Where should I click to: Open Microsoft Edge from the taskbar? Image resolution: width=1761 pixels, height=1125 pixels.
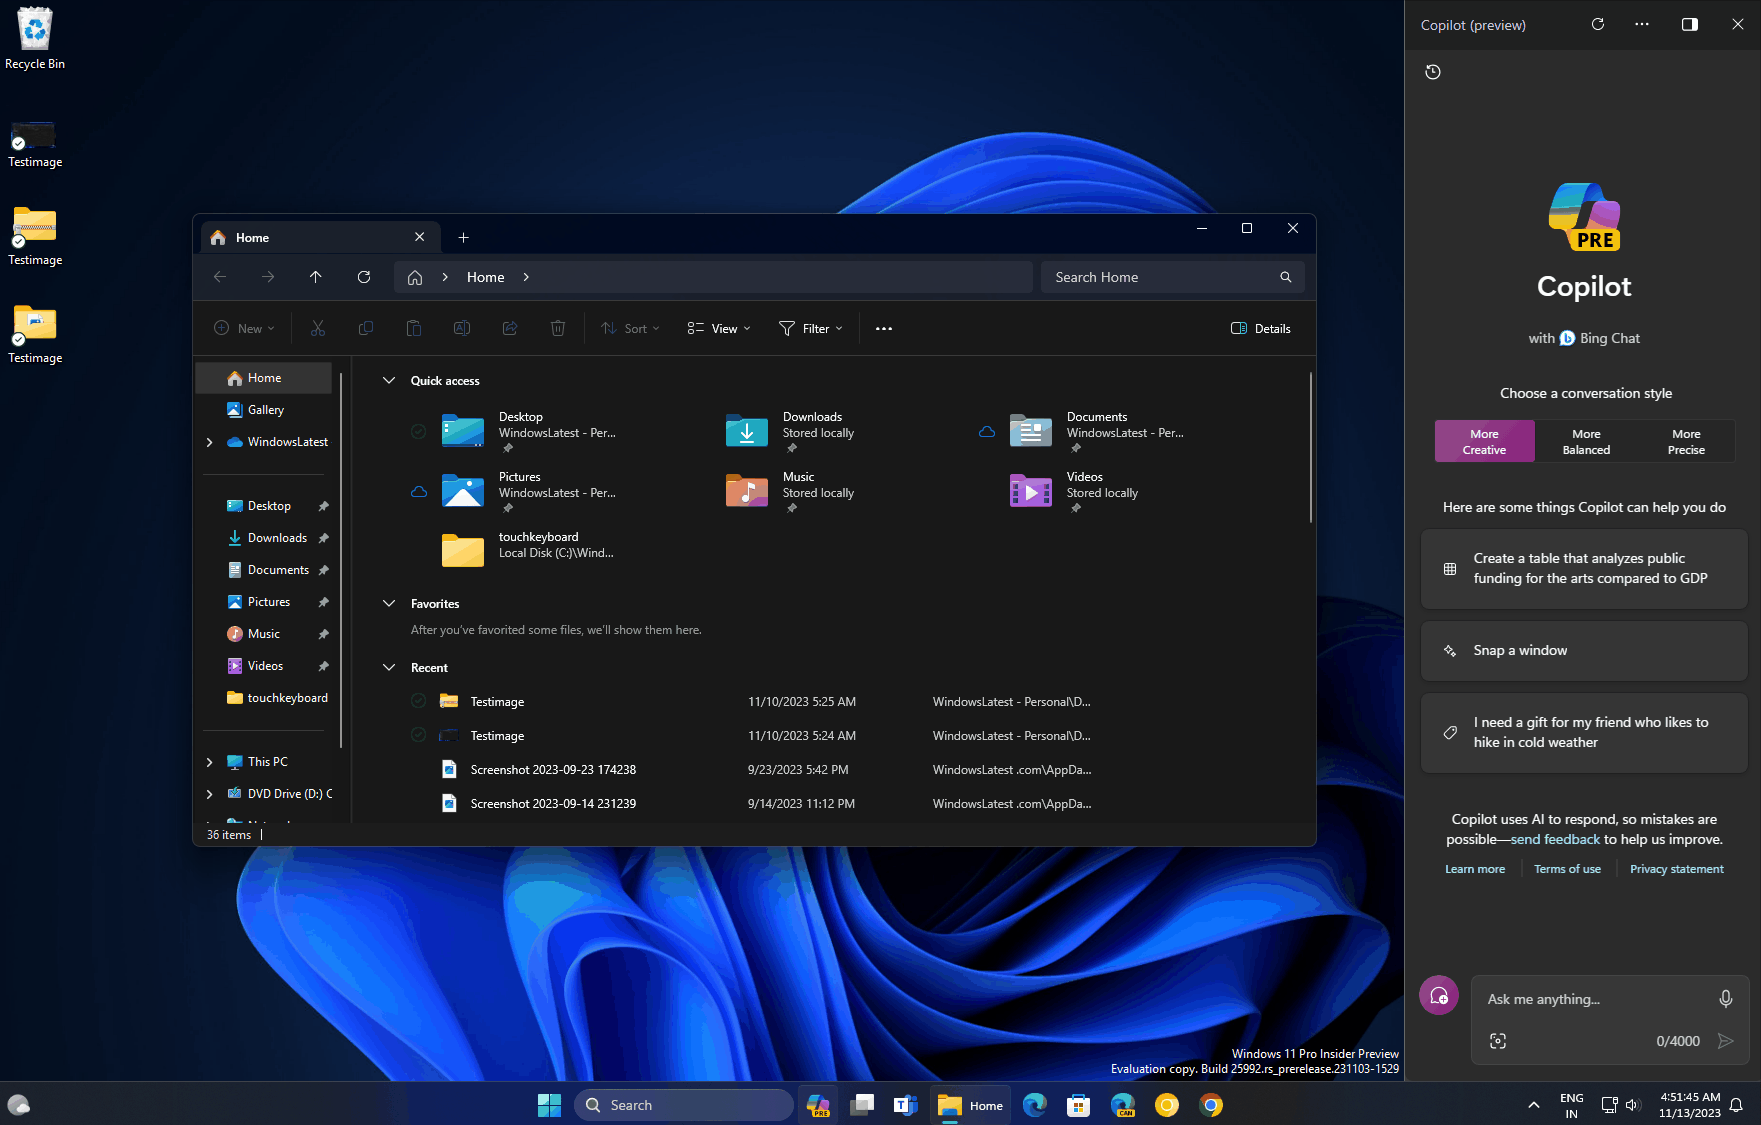click(1035, 1105)
